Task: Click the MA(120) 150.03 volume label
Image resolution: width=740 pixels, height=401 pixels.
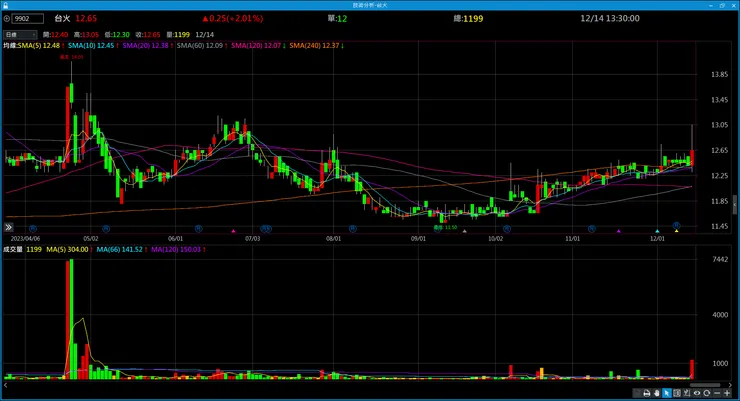Action: [177, 250]
